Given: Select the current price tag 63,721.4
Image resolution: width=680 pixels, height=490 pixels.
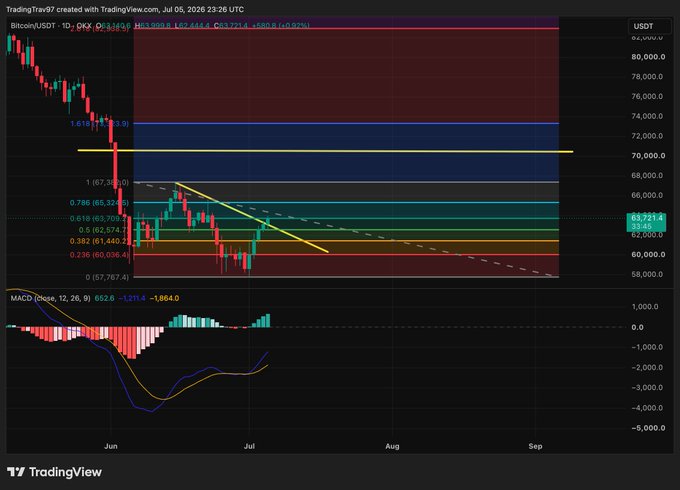Looking at the screenshot, I should 647,222.
